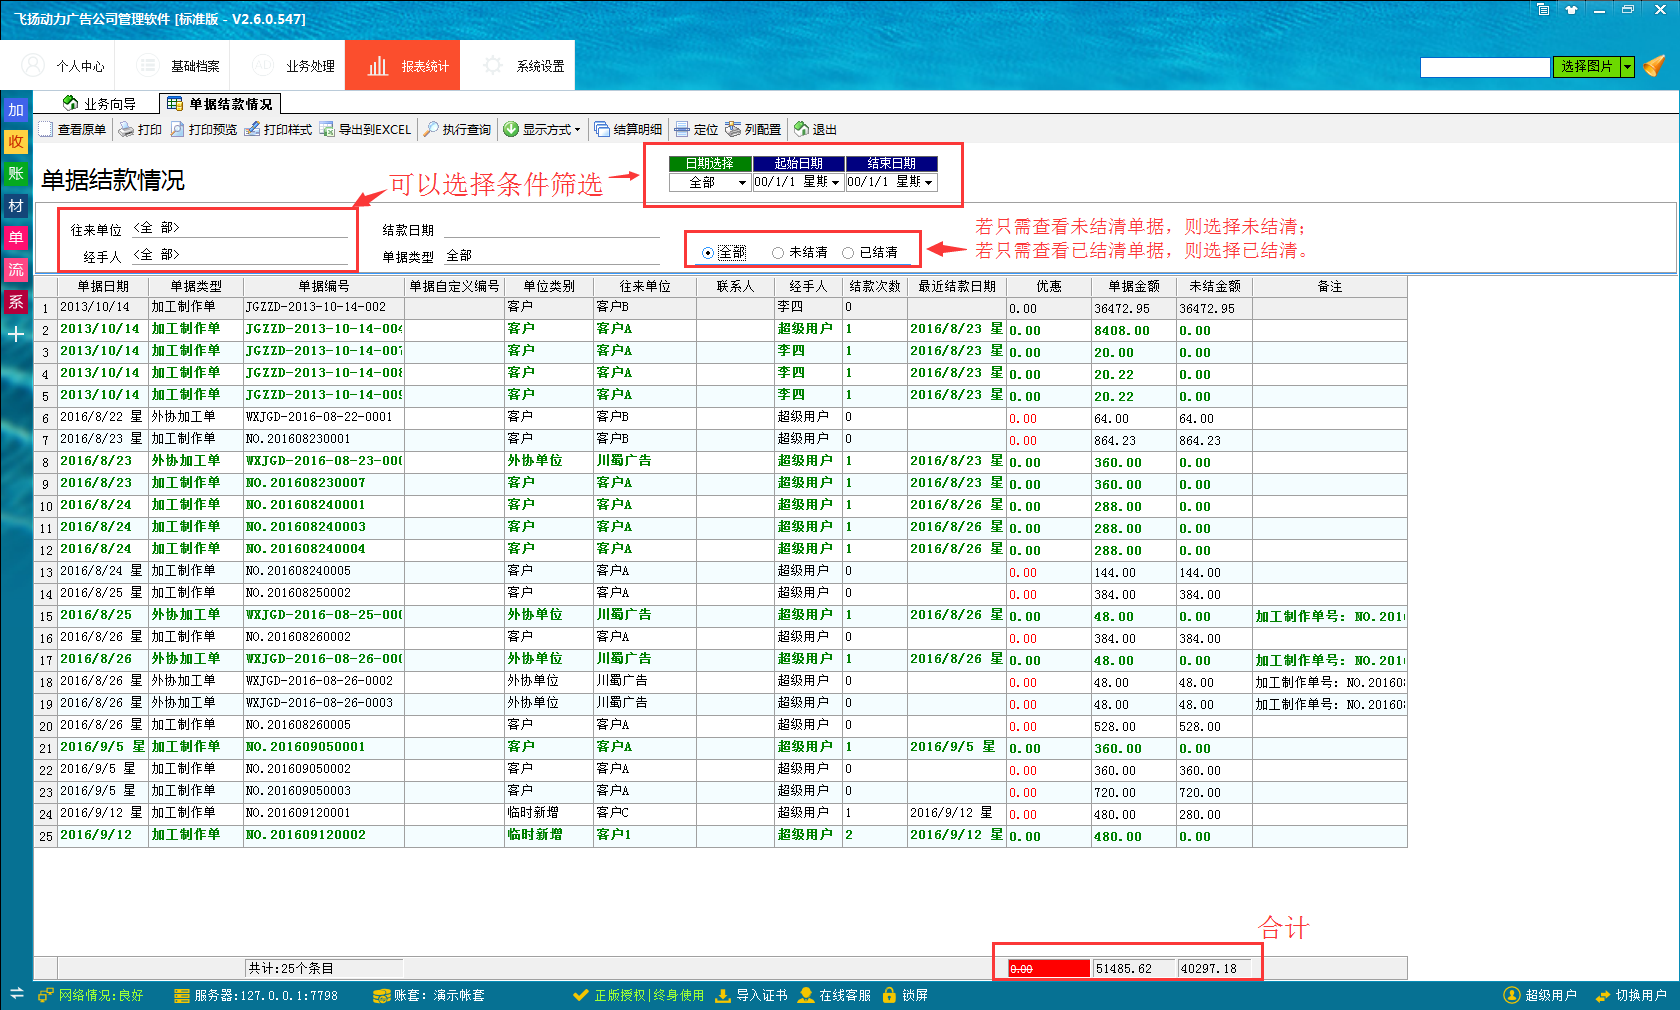Select the 已结清 radio button
1680x1010 pixels.
tap(848, 252)
